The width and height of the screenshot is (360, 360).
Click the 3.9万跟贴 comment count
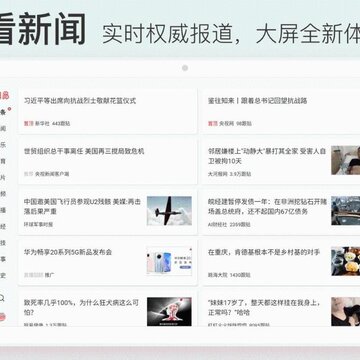[240, 174]
